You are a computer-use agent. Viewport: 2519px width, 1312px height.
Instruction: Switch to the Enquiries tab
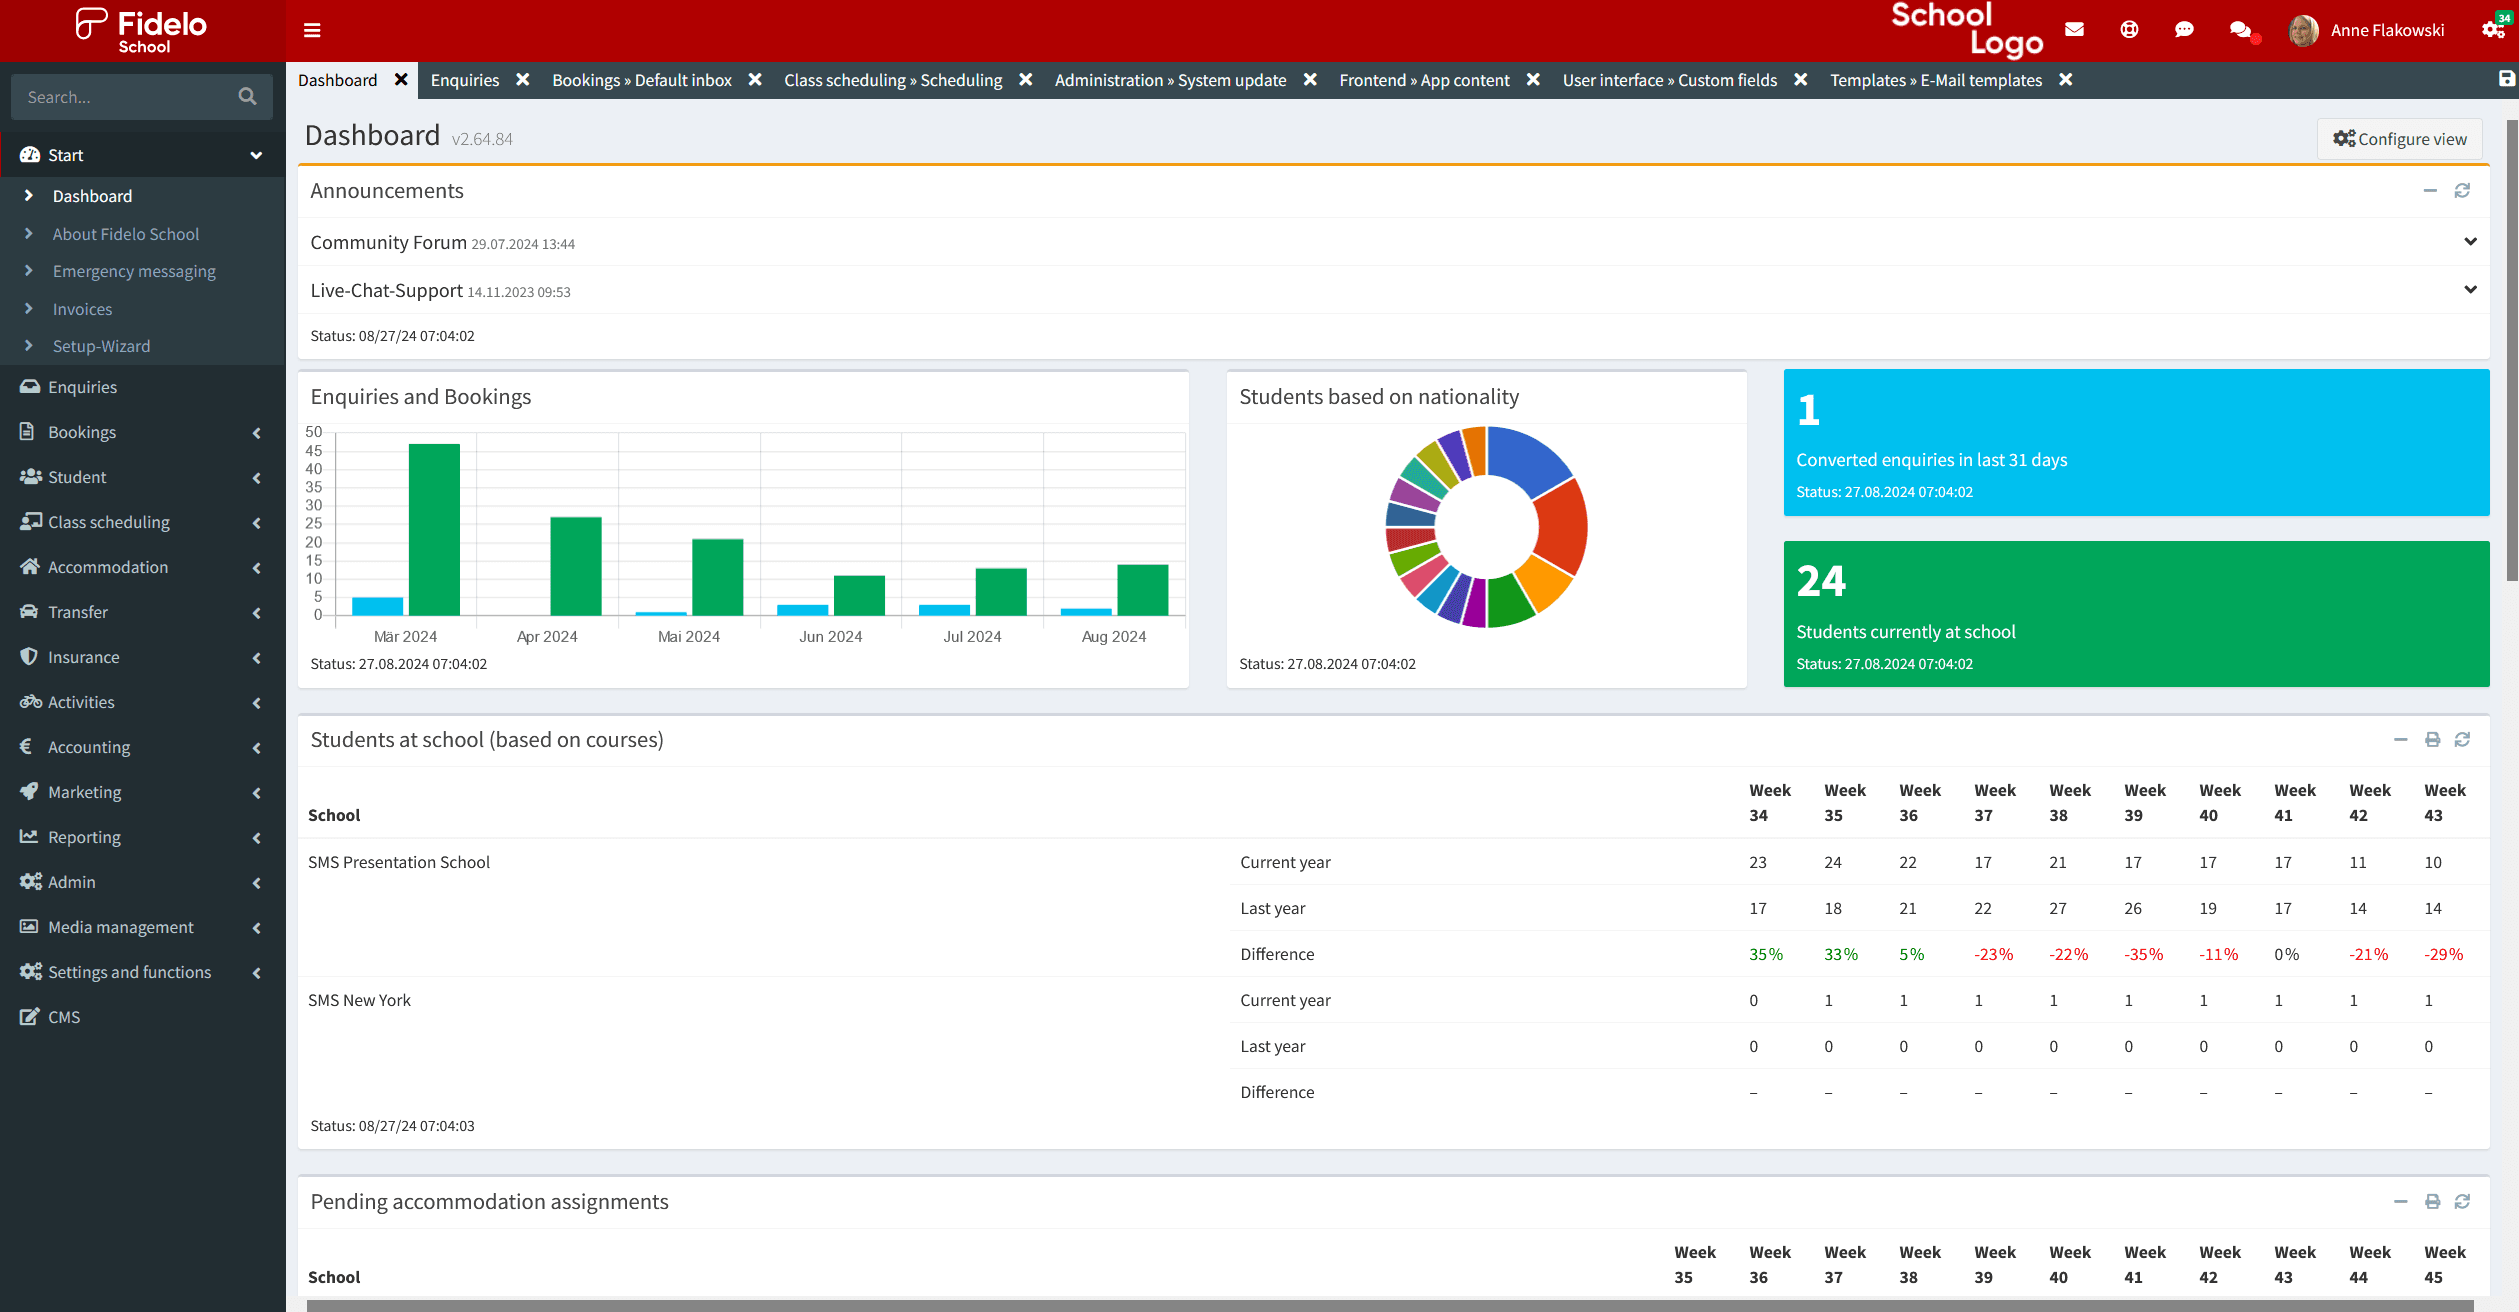(465, 79)
